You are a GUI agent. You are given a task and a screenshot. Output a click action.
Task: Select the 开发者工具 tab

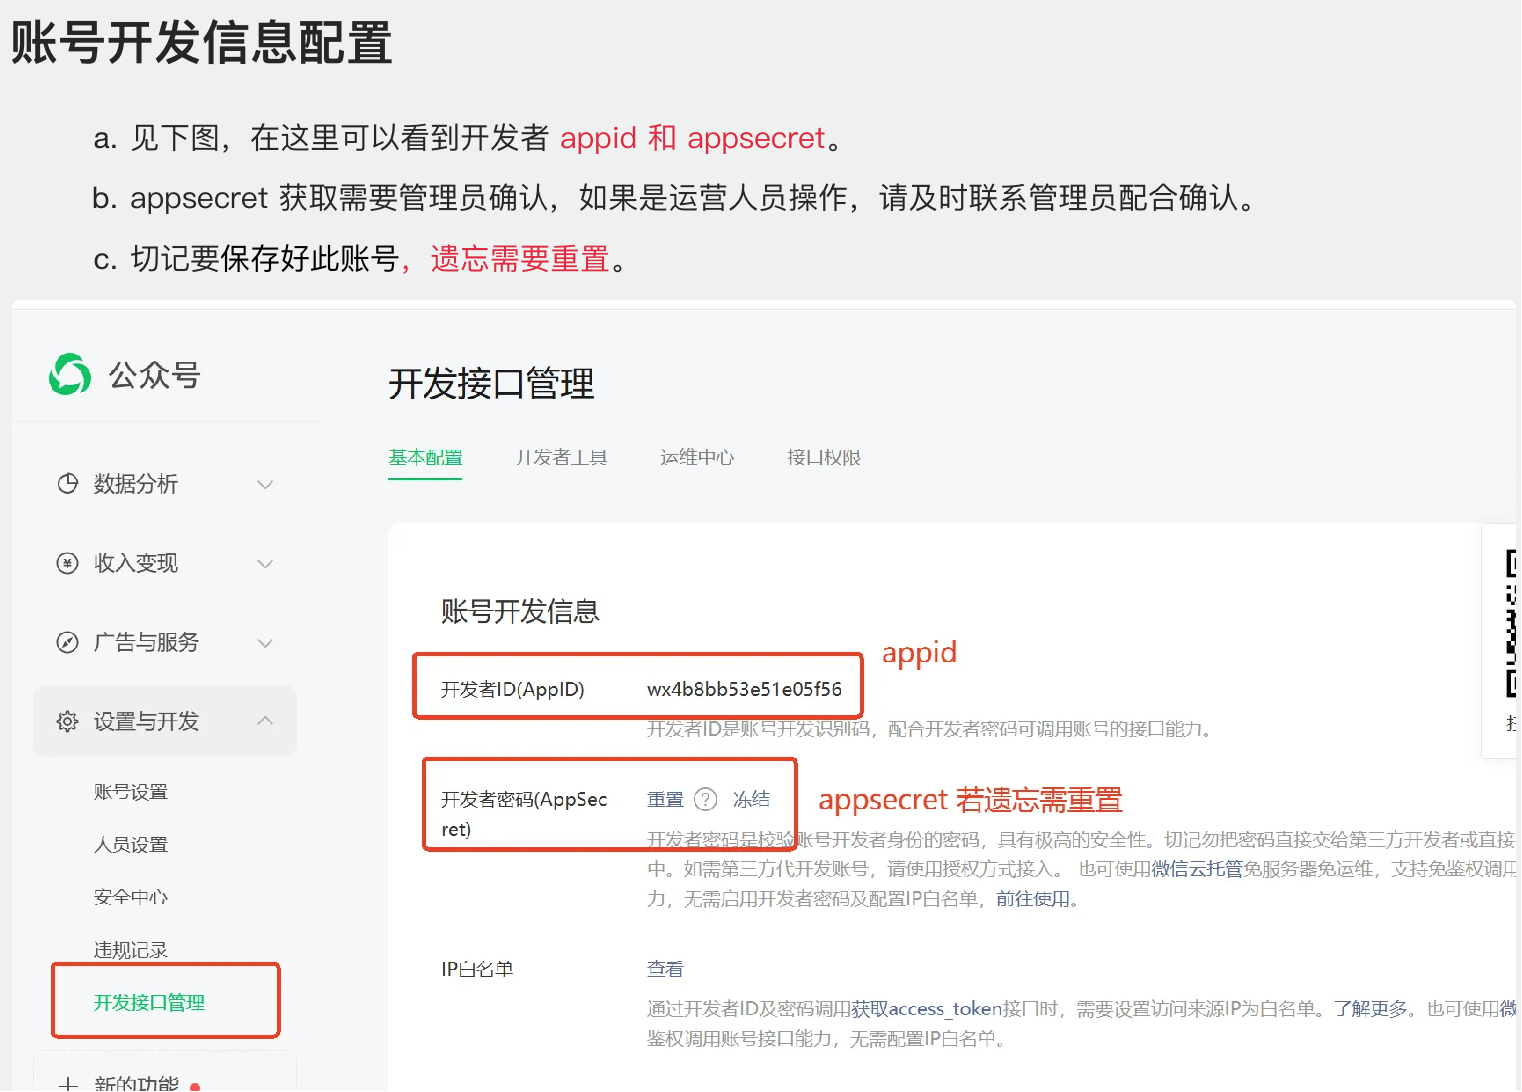[561, 458]
